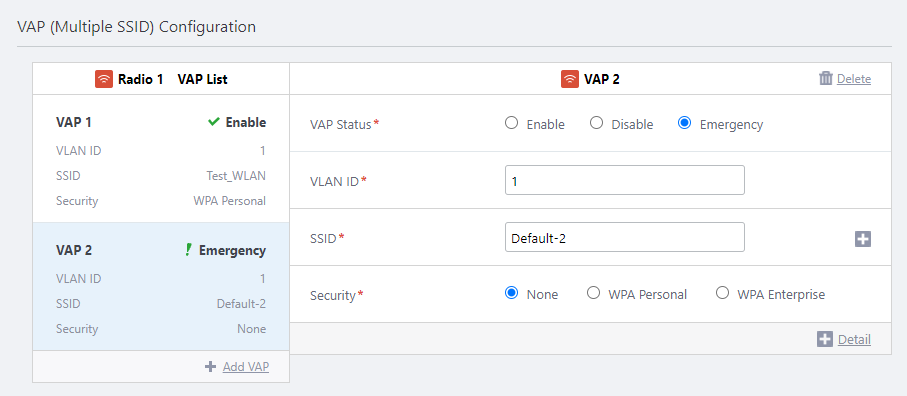Click the Emergency status text of VAP 2

(x=233, y=250)
